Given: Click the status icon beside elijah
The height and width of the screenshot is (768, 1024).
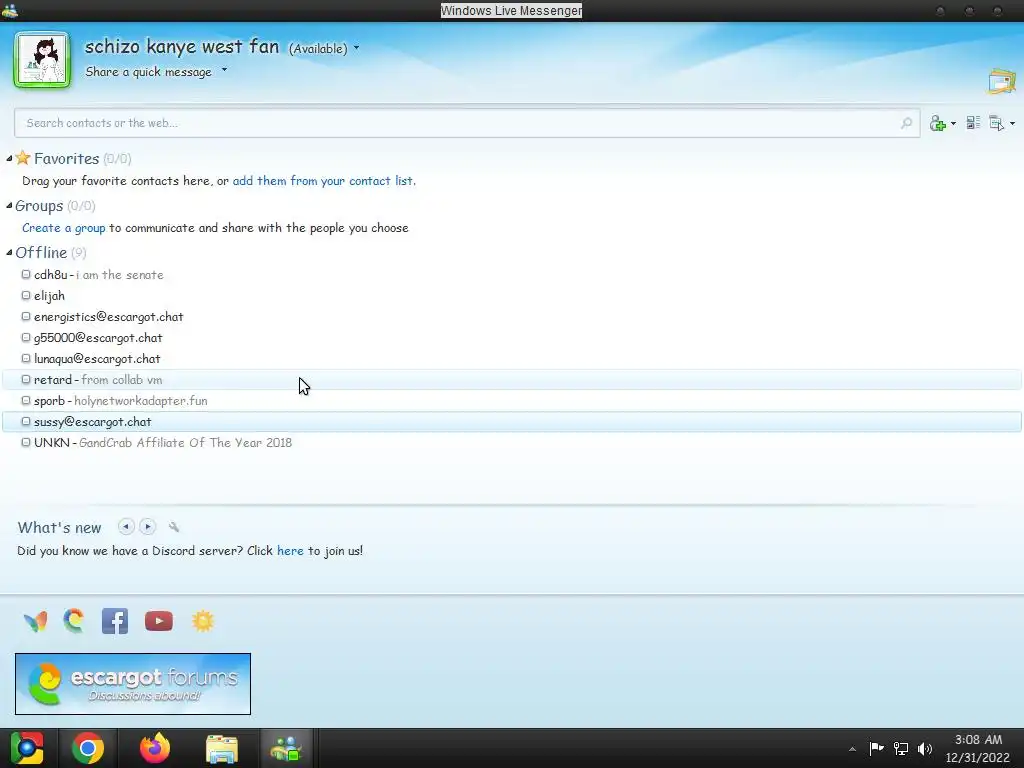Looking at the screenshot, I should [x=26, y=295].
